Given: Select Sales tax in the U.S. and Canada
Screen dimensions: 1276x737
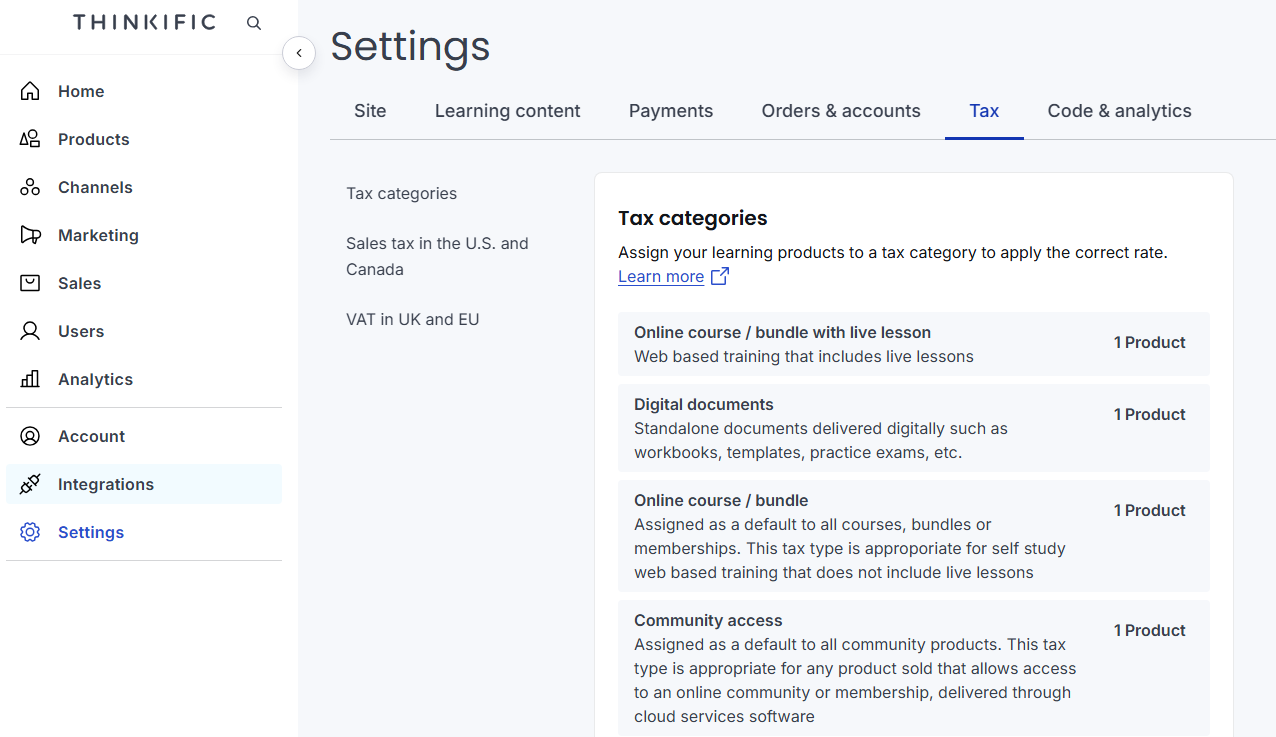Looking at the screenshot, I should 437,256.
